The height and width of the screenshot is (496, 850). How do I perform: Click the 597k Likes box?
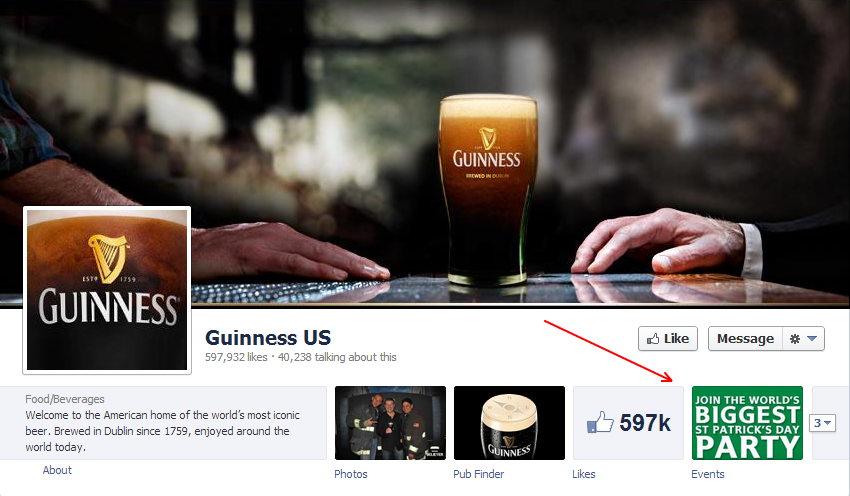628,423
